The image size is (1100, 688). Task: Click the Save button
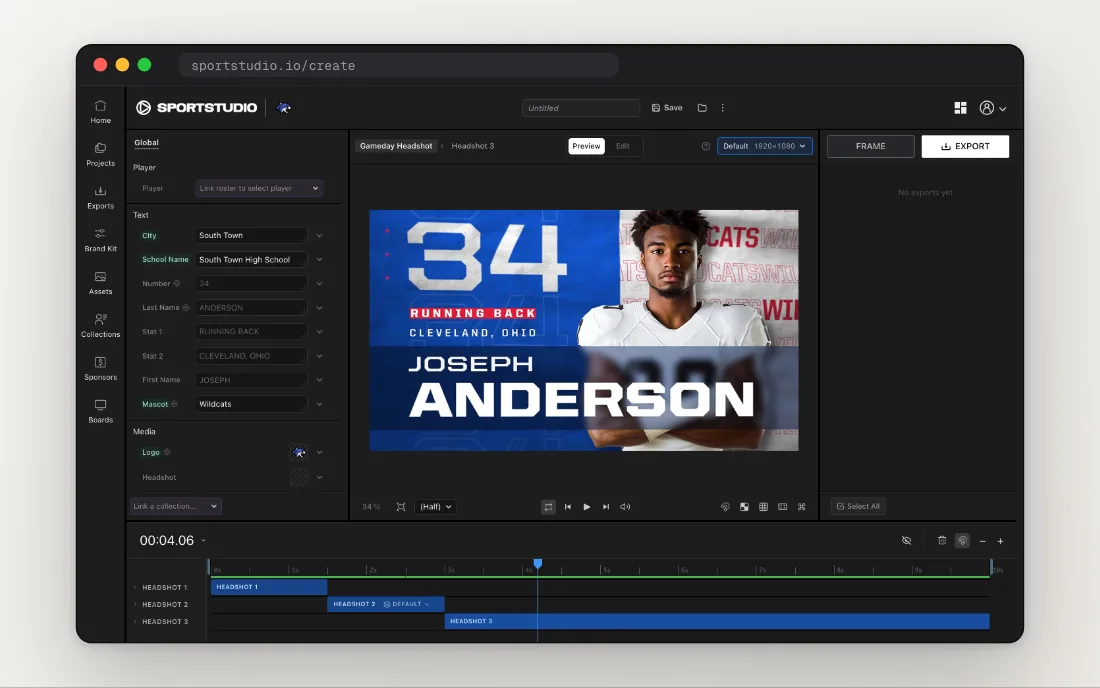tap(666, 108)
